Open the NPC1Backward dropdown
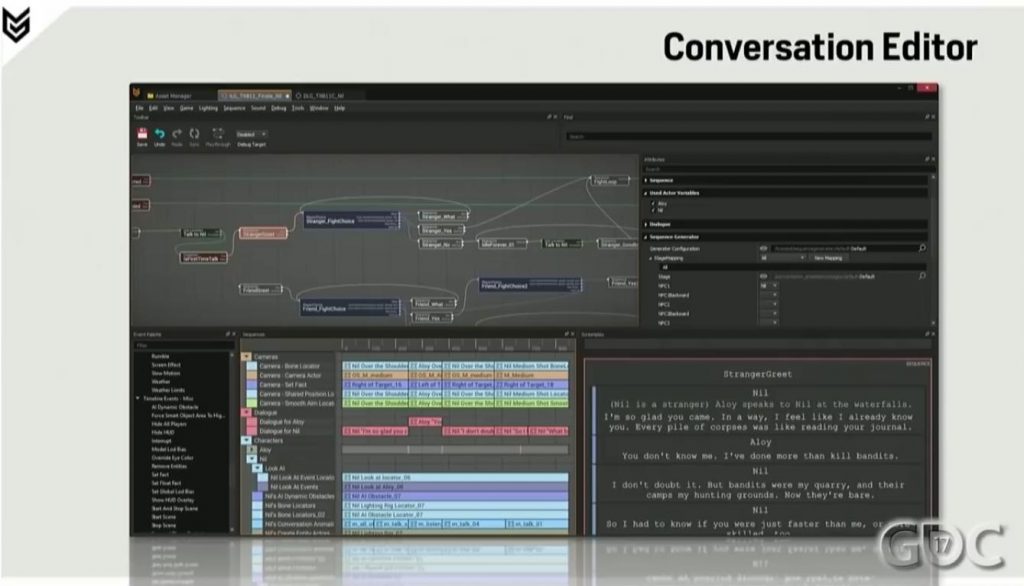 click(x=768, y=295)
